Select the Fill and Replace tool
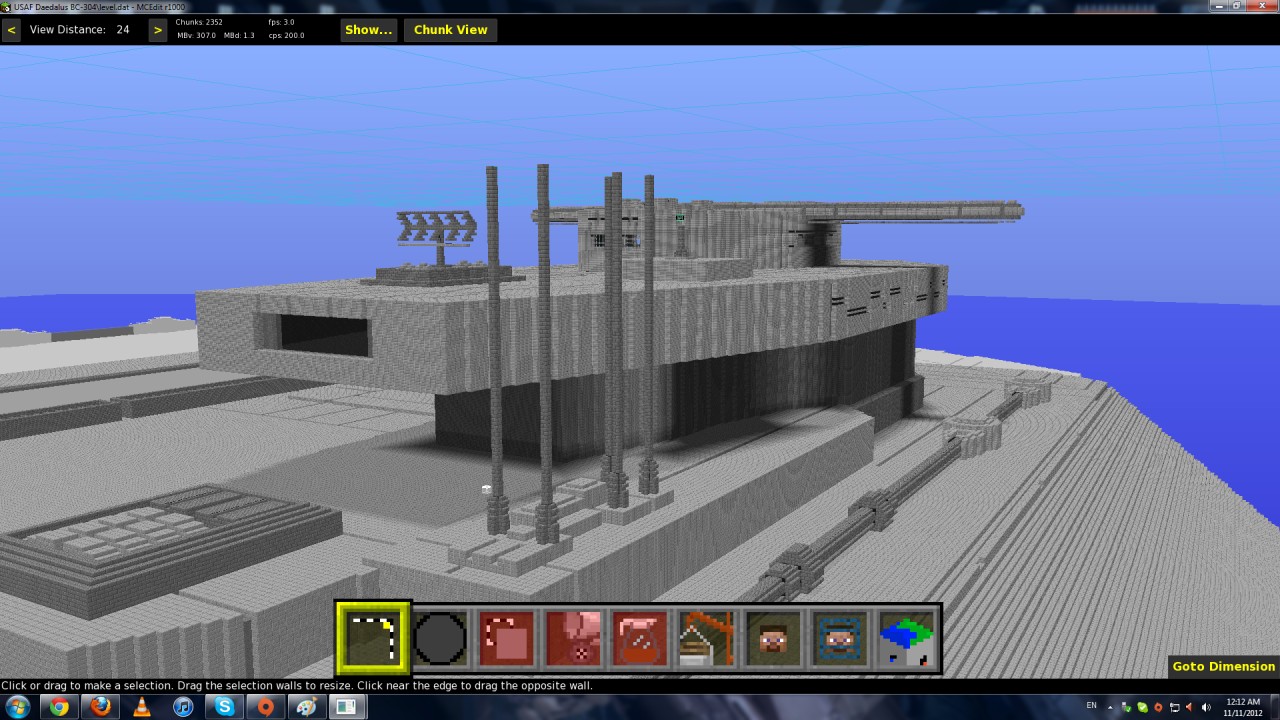This screenshot has height=720, width=1280. 572,637
